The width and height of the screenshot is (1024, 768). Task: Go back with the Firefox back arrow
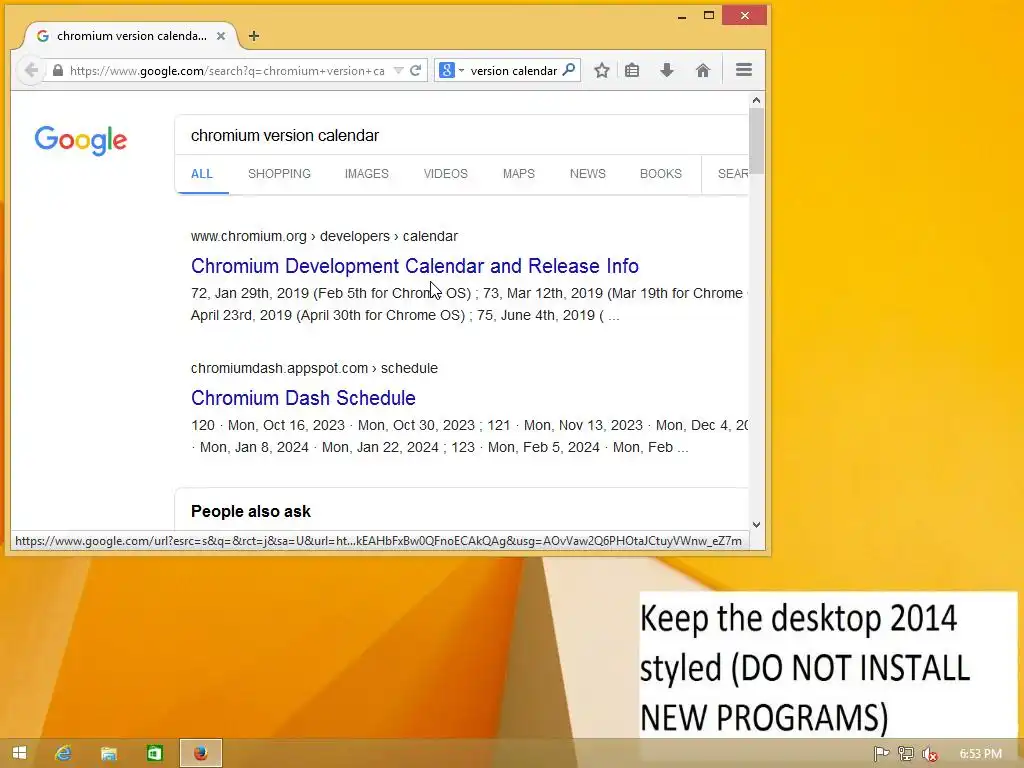30,71
